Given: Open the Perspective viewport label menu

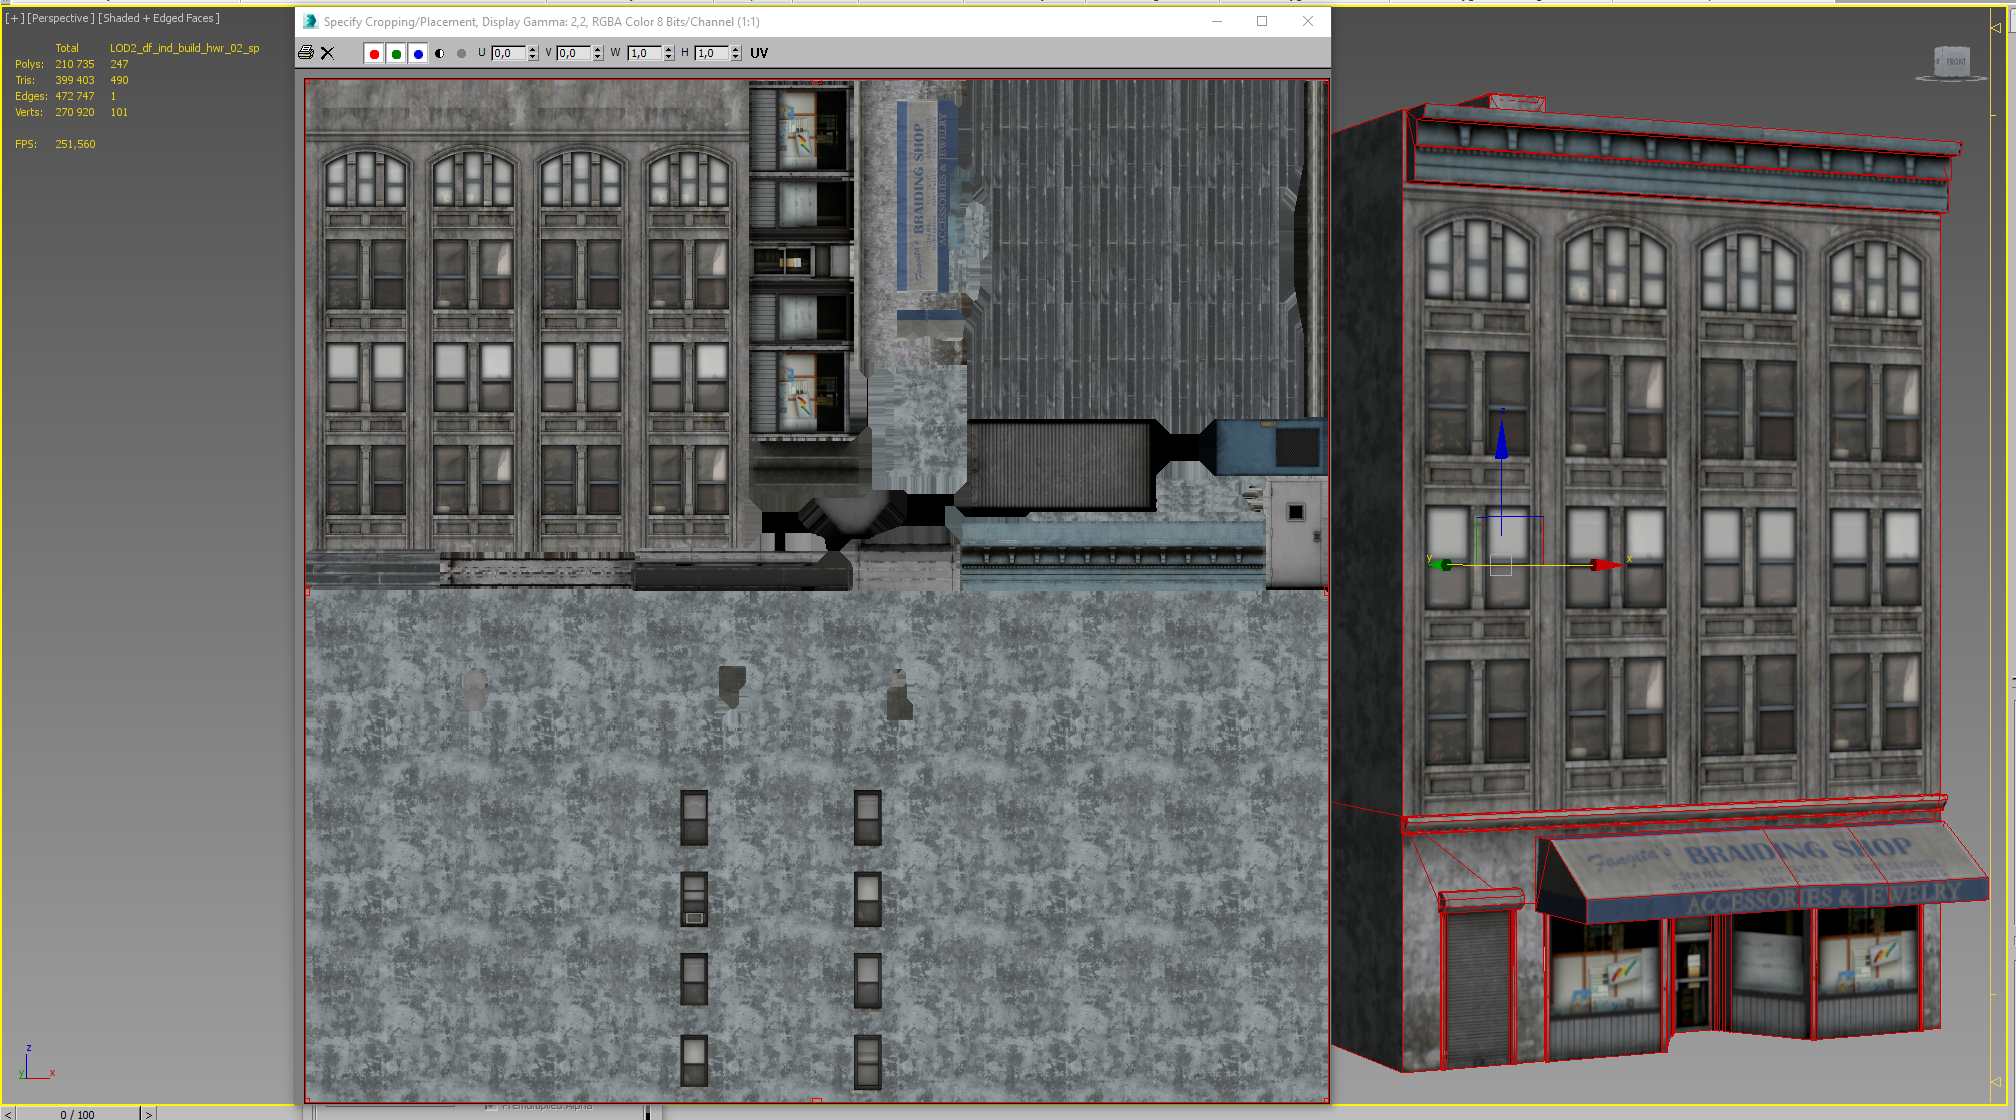Looking at the screenshot, I should (x=61, y=18).
